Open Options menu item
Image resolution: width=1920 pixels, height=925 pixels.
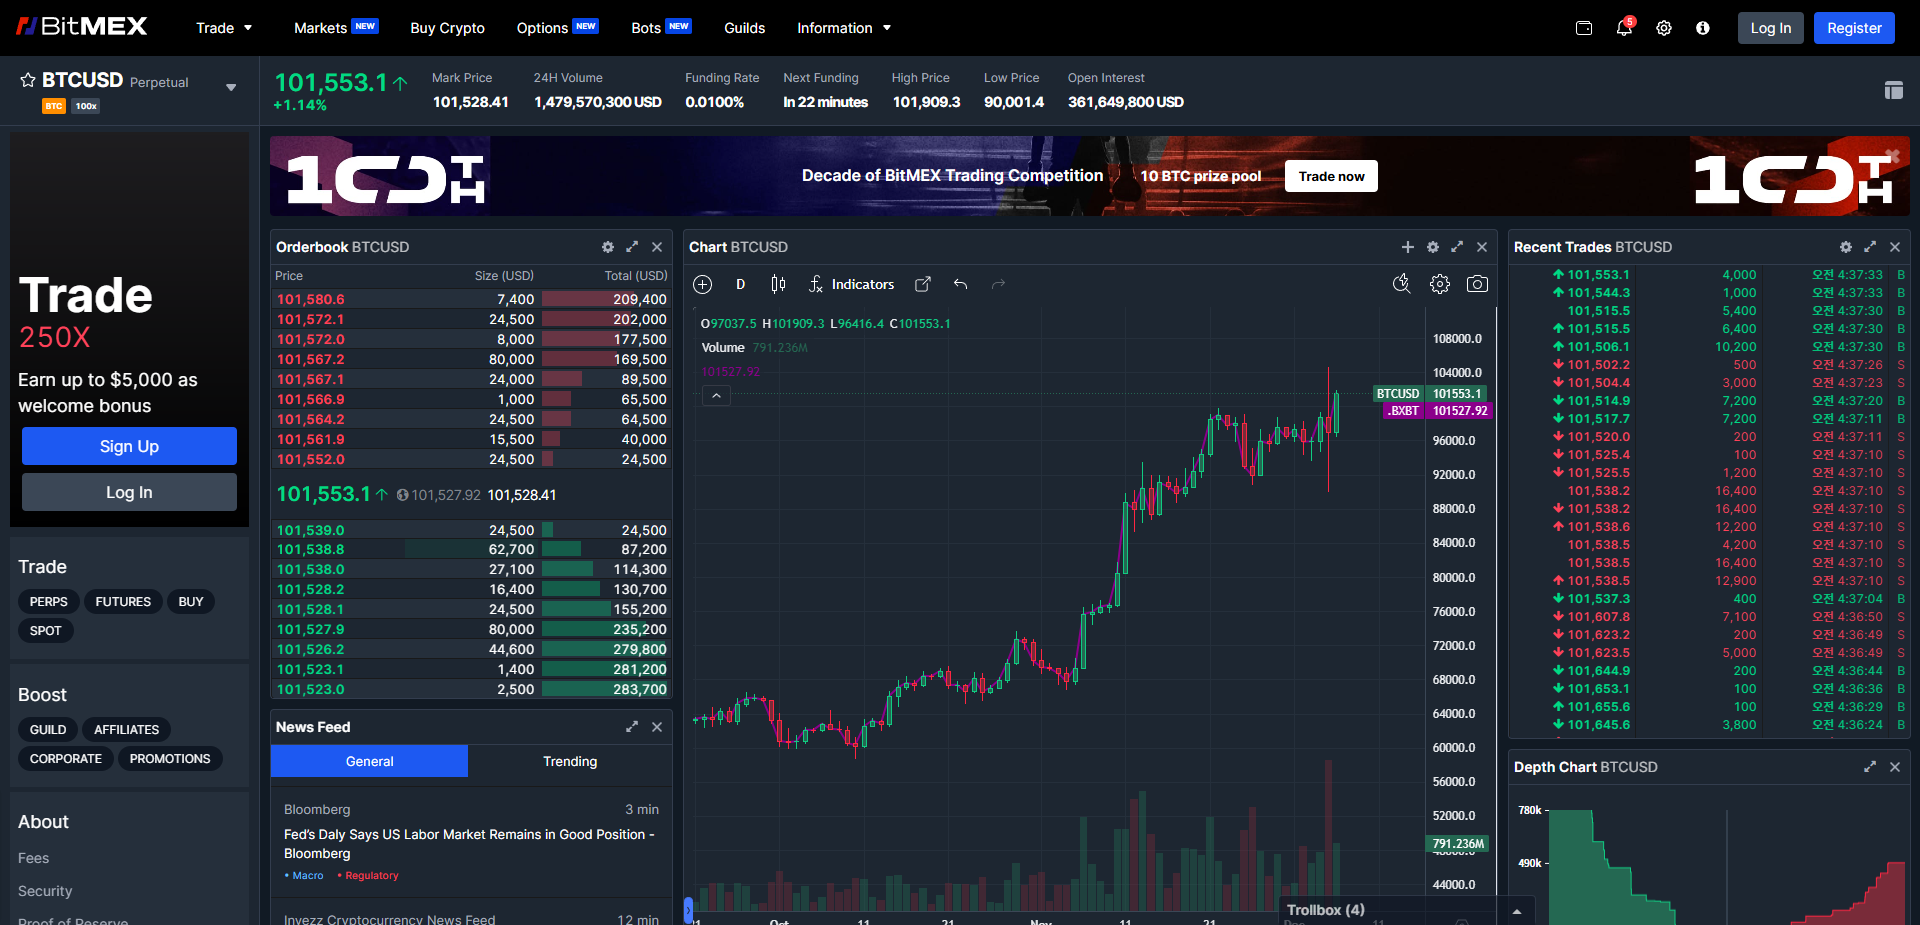tap(557, 28)
